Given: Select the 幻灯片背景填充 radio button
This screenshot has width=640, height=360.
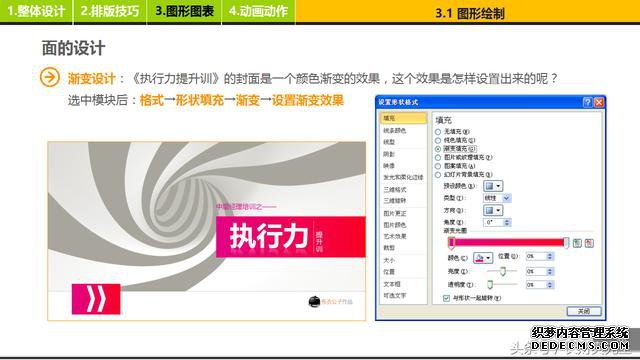Looking at the screenshot, I should coord(438,175).
